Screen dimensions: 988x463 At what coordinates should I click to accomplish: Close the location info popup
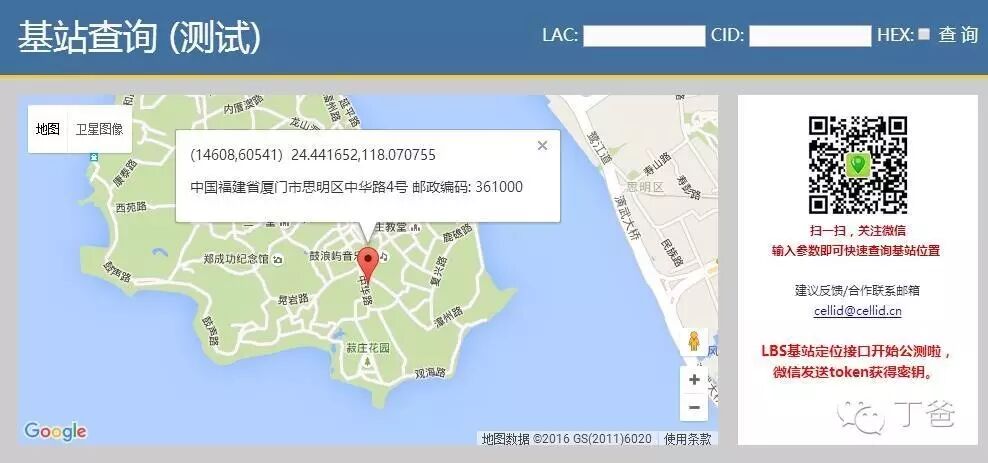click(542, 146)
